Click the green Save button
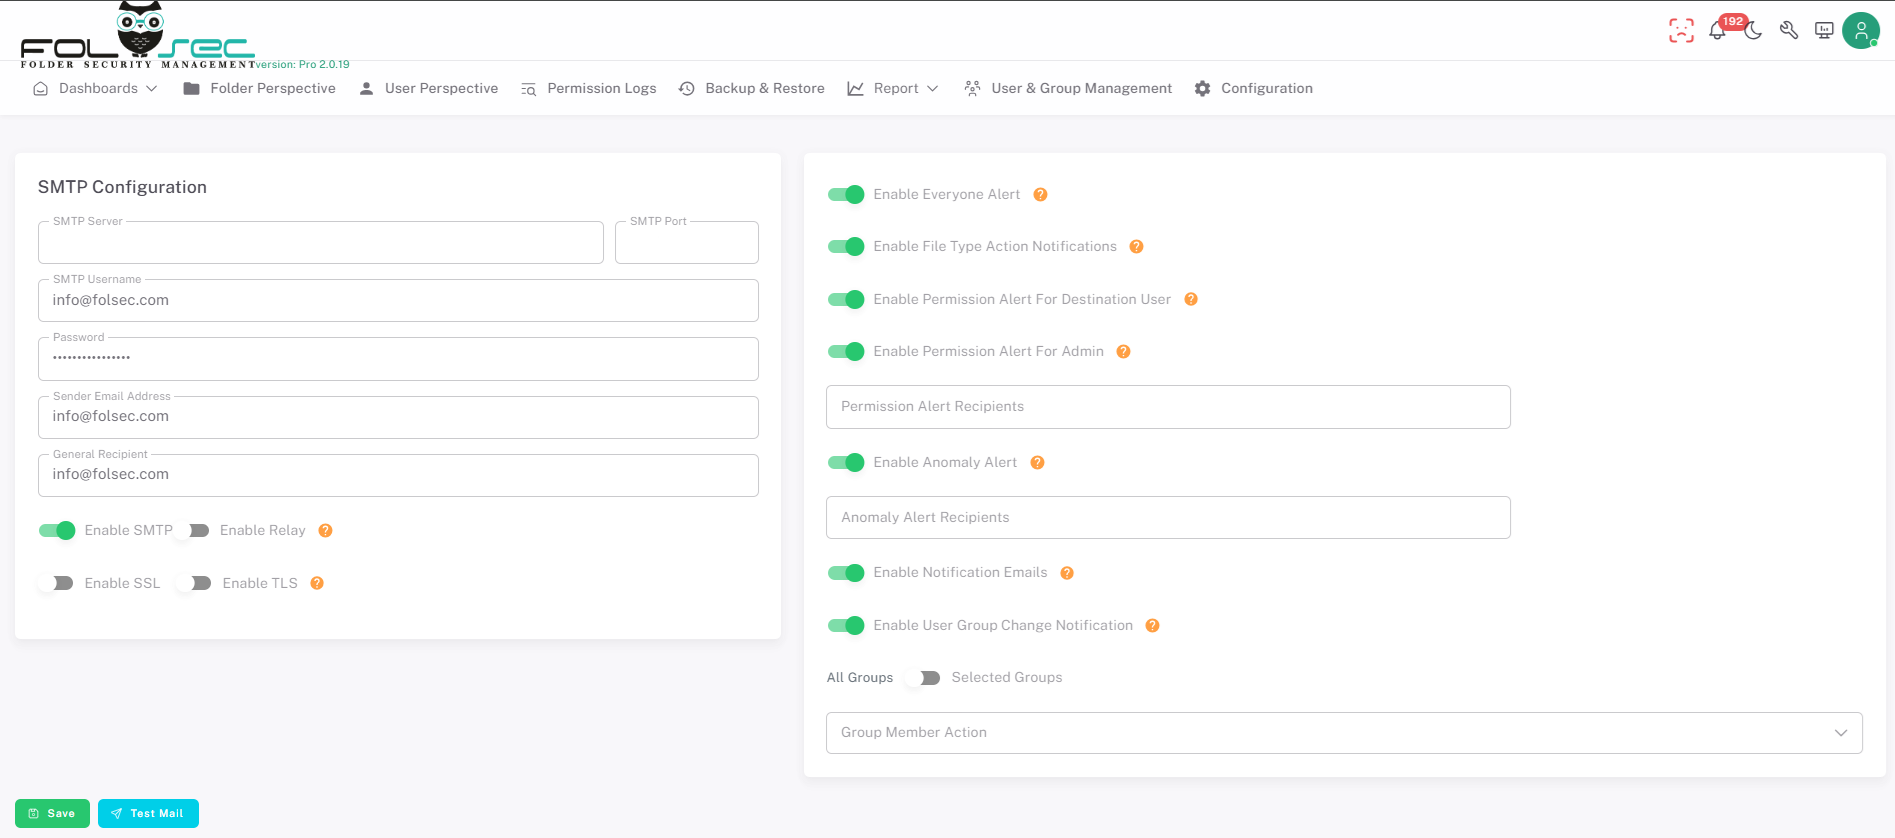The width and height of the screenshot is (1895, 838). coord(52,813)
